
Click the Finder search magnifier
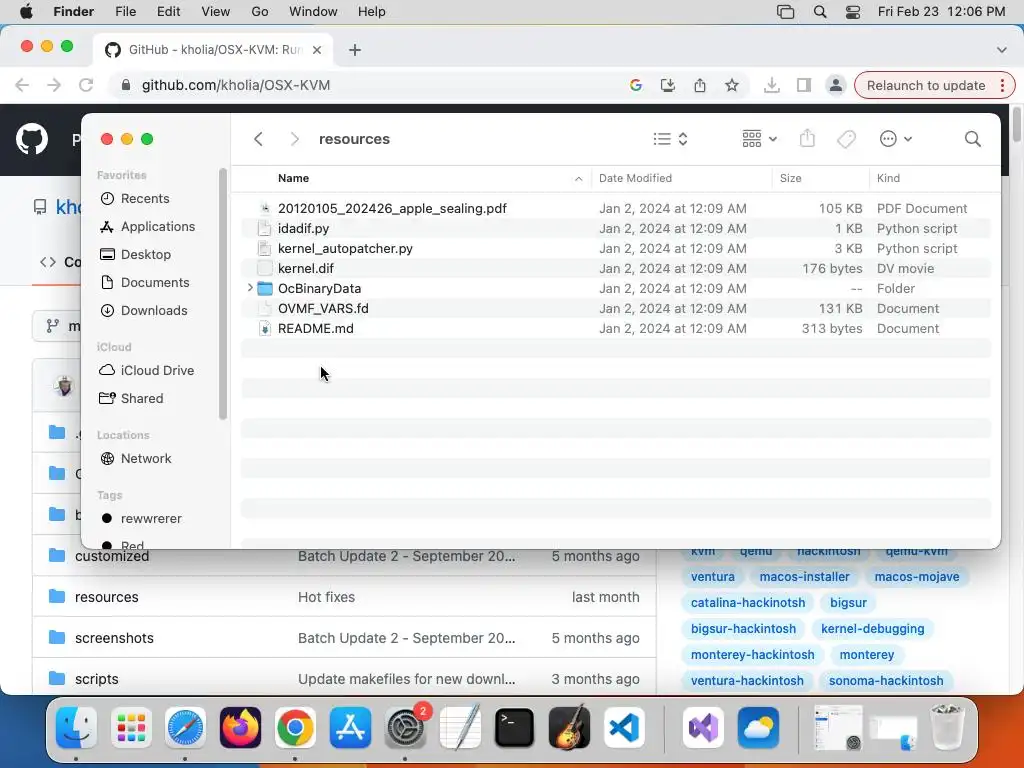tap(972, 139)
